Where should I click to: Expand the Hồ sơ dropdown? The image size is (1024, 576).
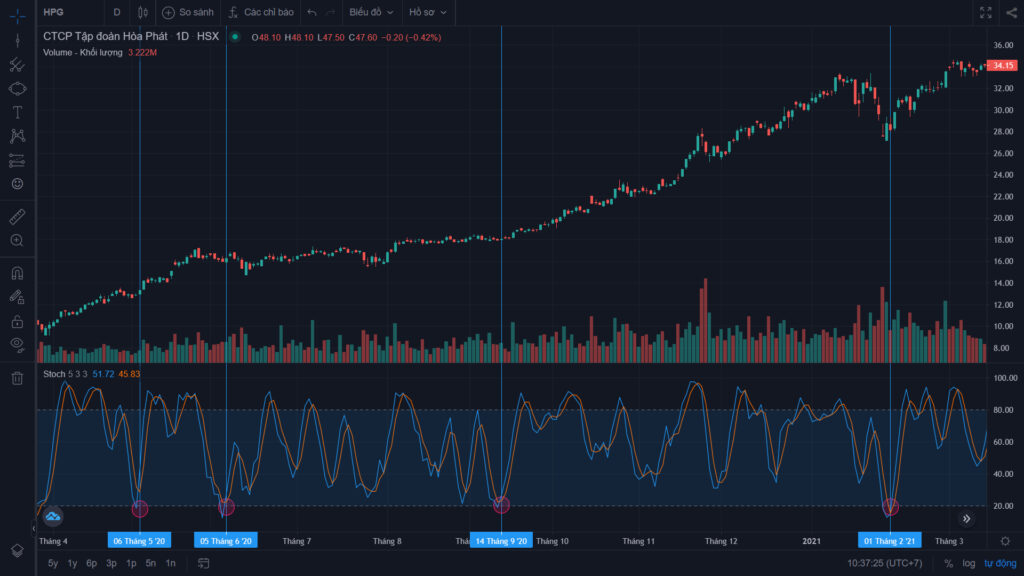(428, 12)
